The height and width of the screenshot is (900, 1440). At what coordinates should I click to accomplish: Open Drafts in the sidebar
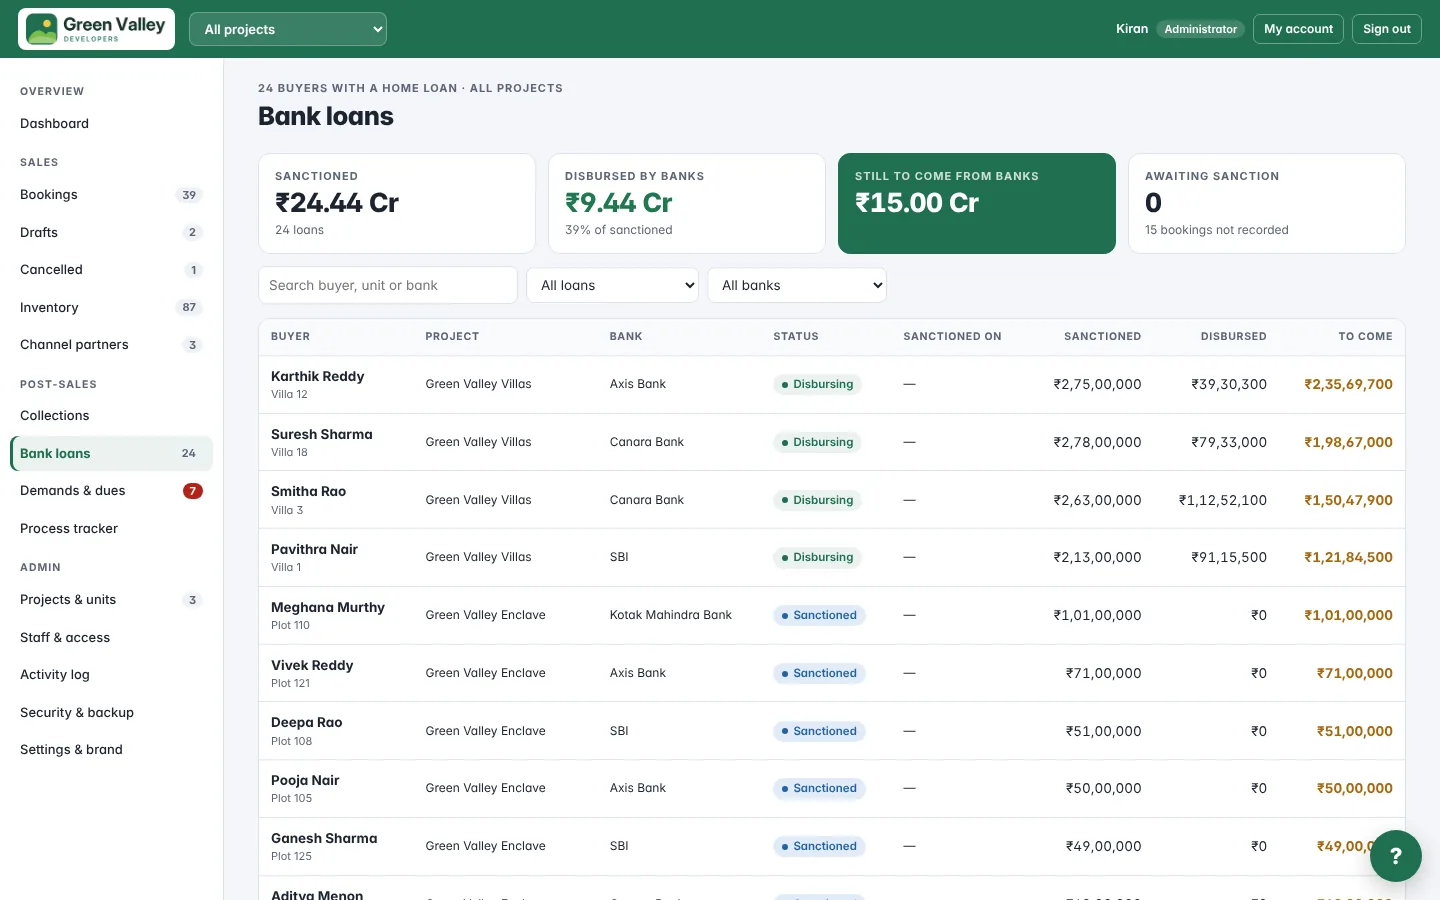pyautogui.click(x=111, y=232)
